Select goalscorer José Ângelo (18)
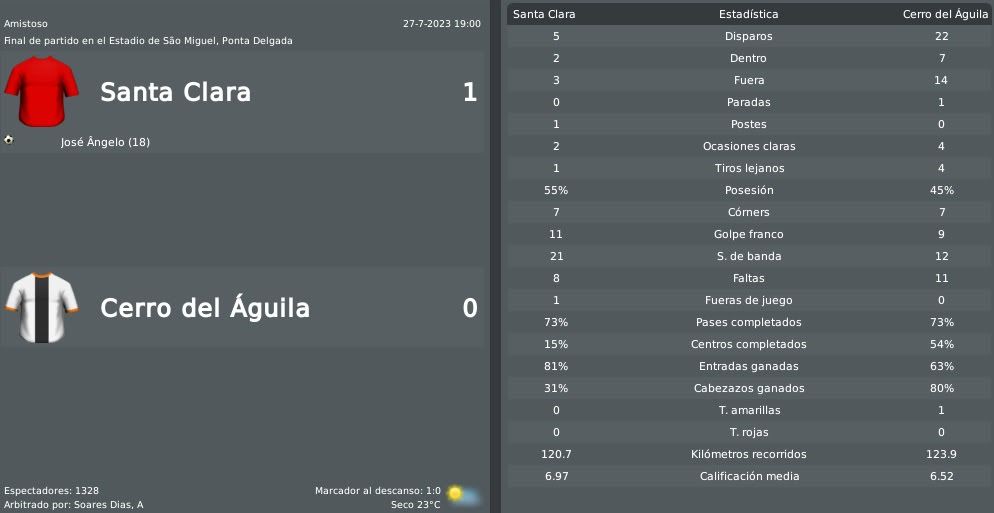Viewport: 994px width, 513px height. tap(105, 142)
